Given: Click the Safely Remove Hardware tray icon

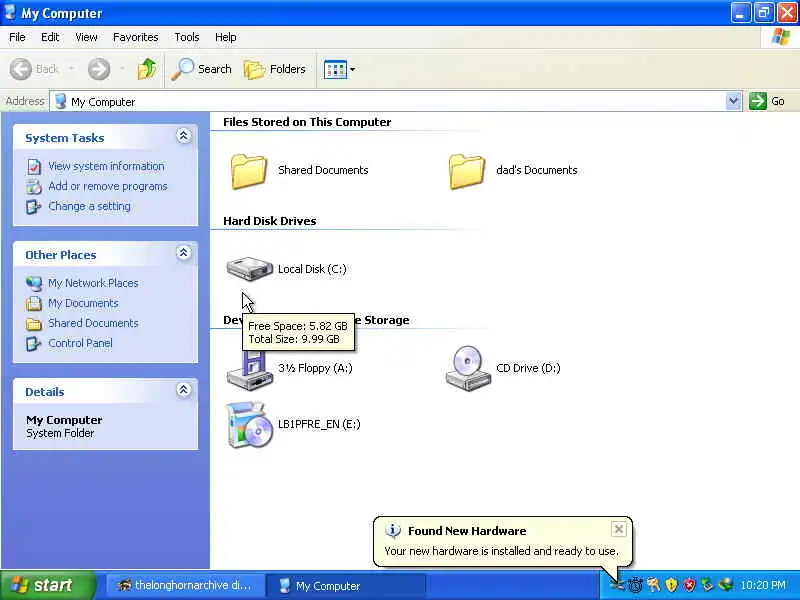Looking at the screenshot, I should [x=707, y=585].
